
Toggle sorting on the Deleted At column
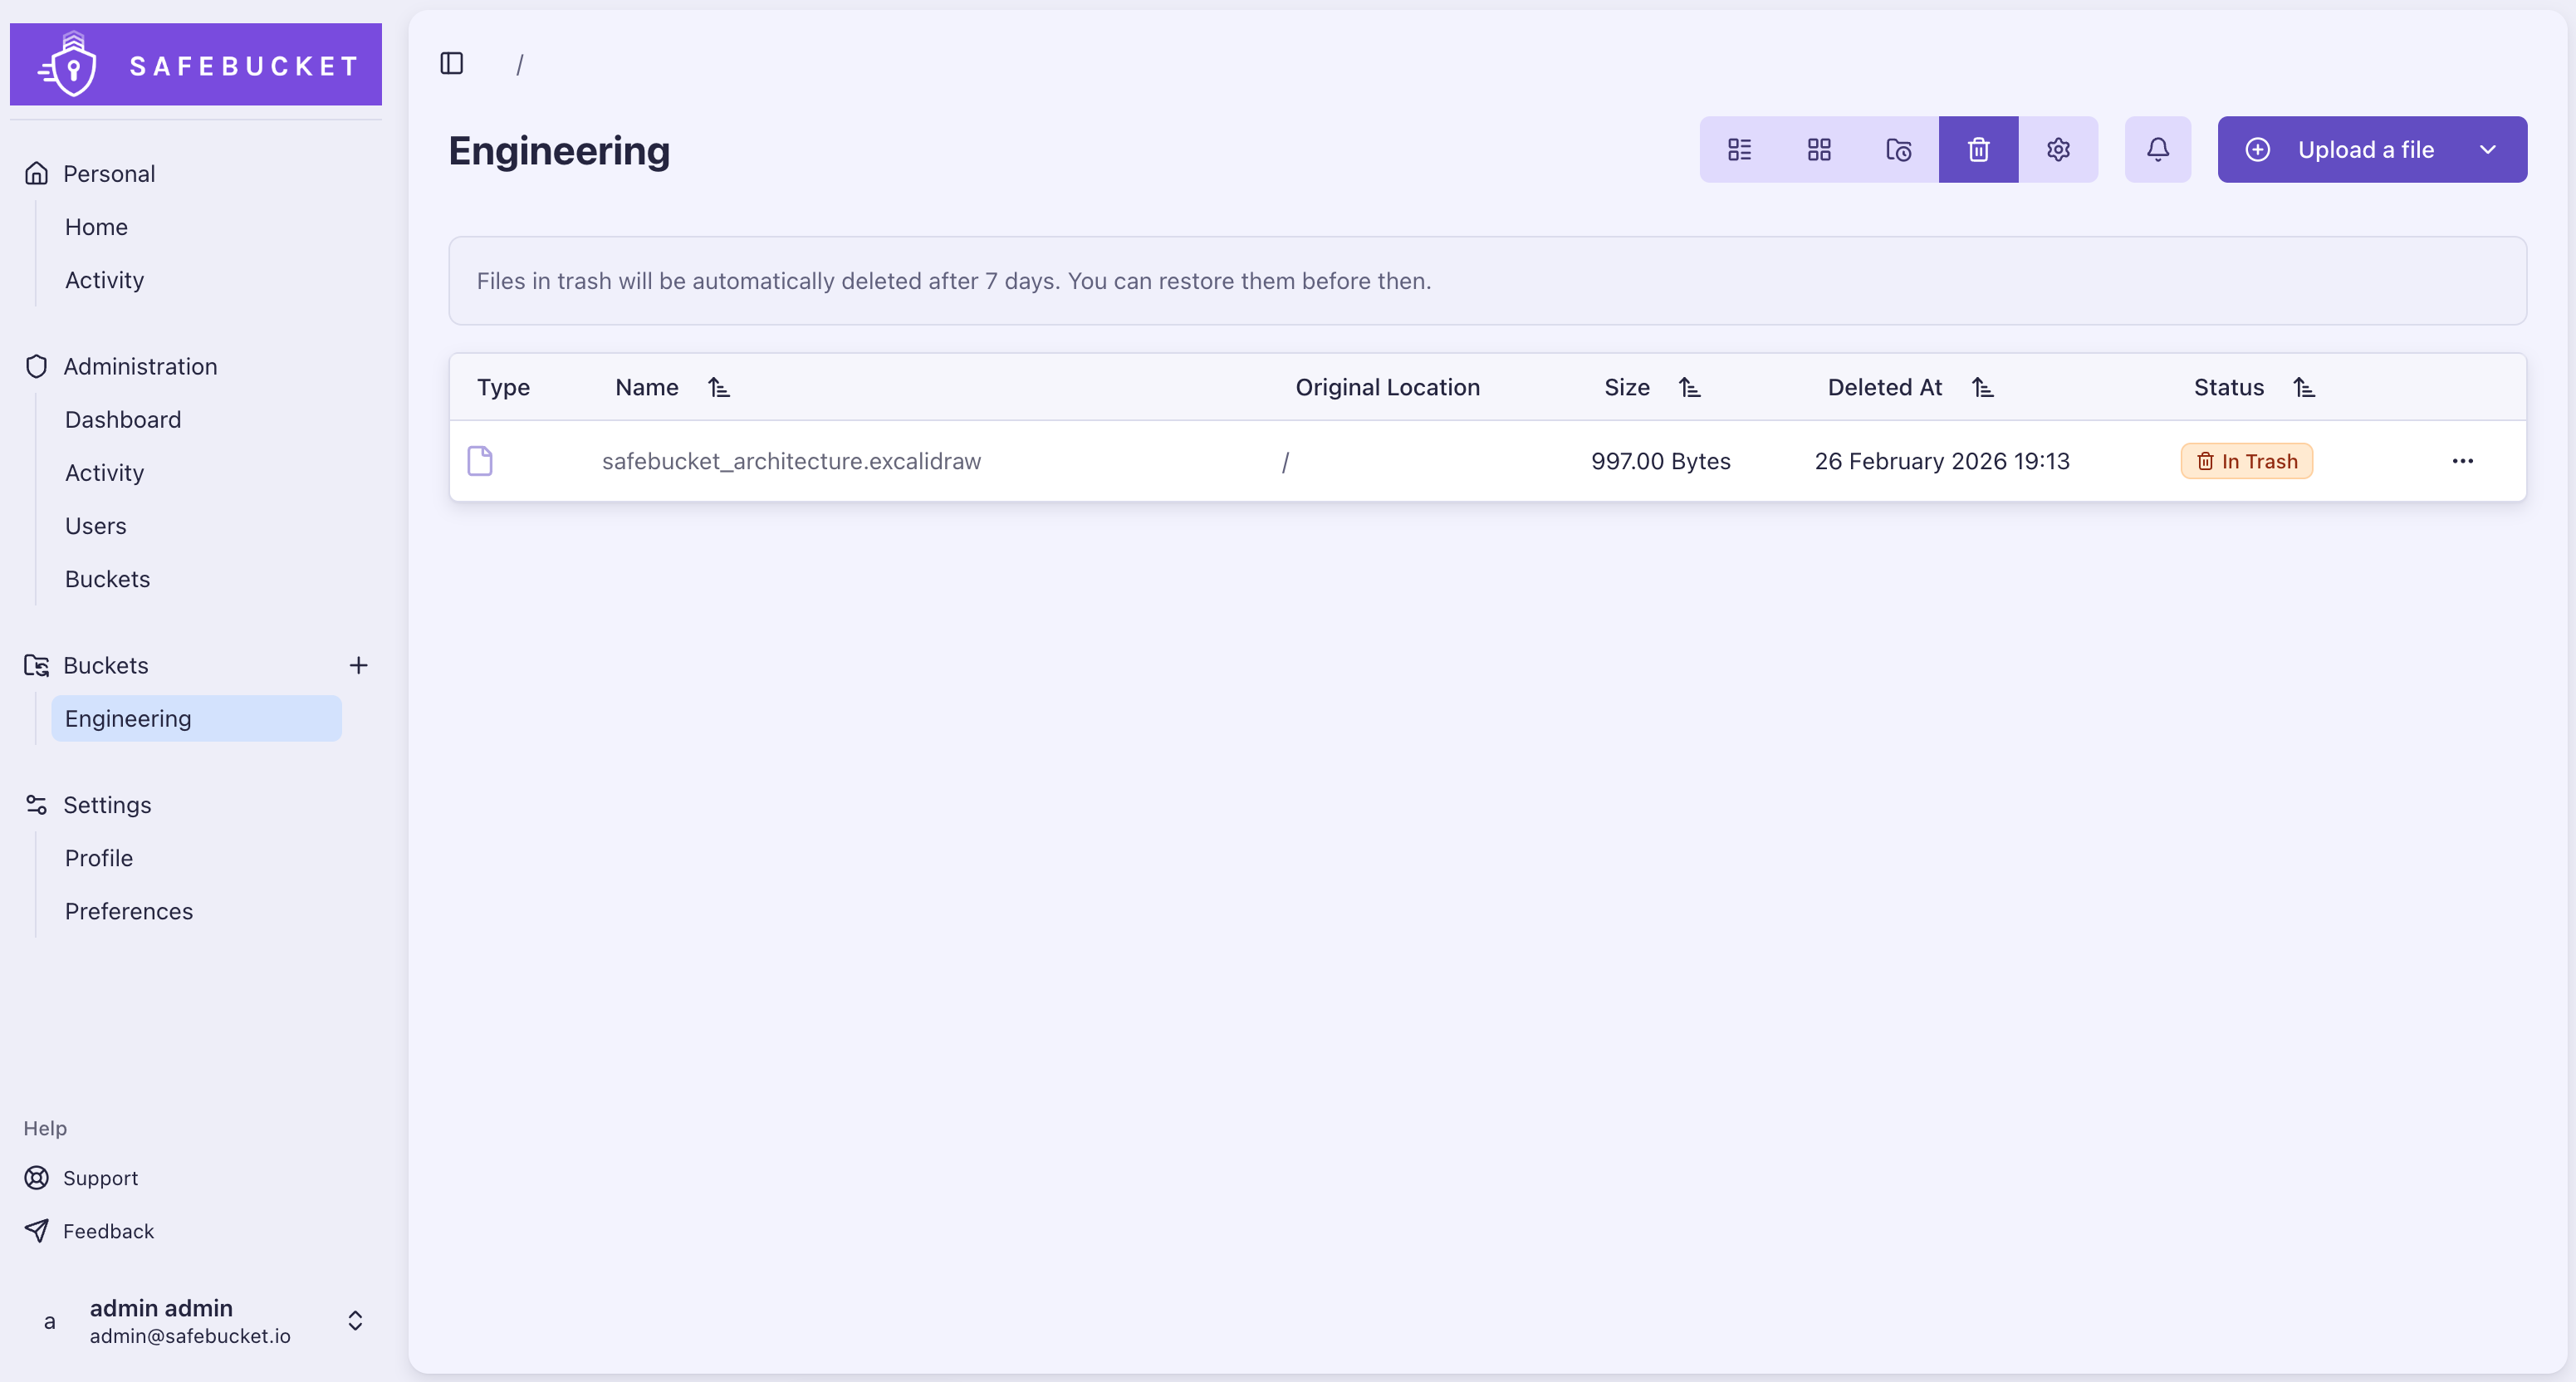(x=1984, y=387)
